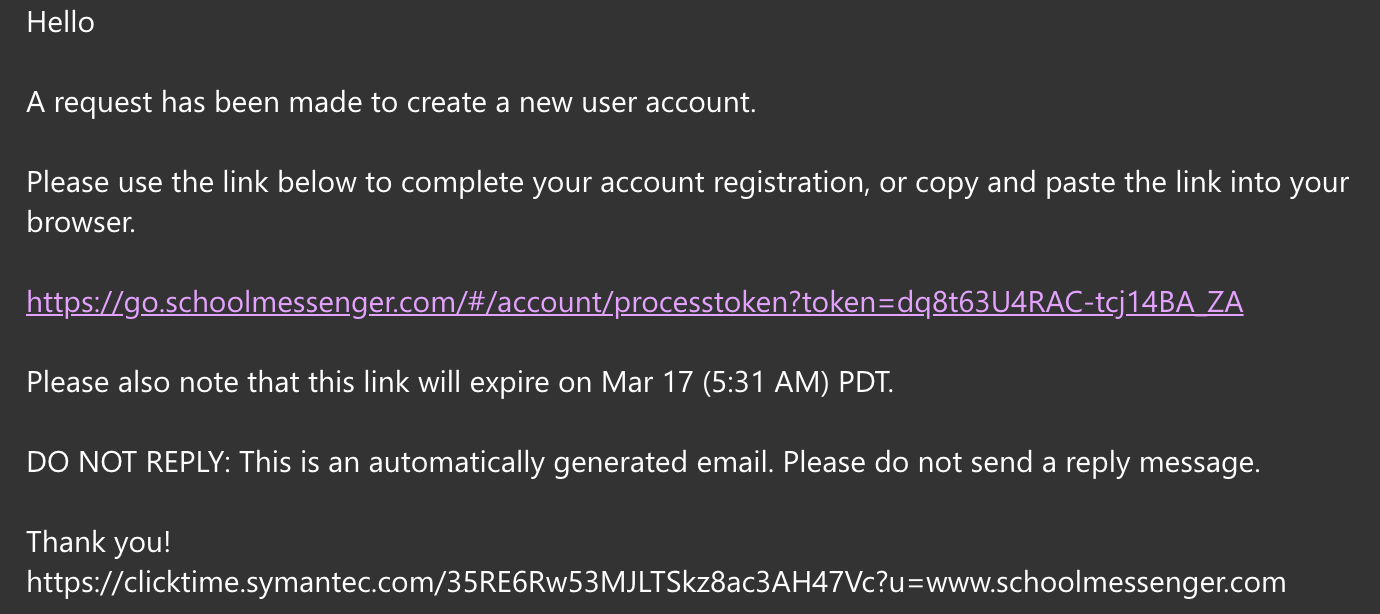Screen dimensions: 1380x614
Task: Click the "Please also note" expiry sentence start
Action: click(x=133, y=382)
